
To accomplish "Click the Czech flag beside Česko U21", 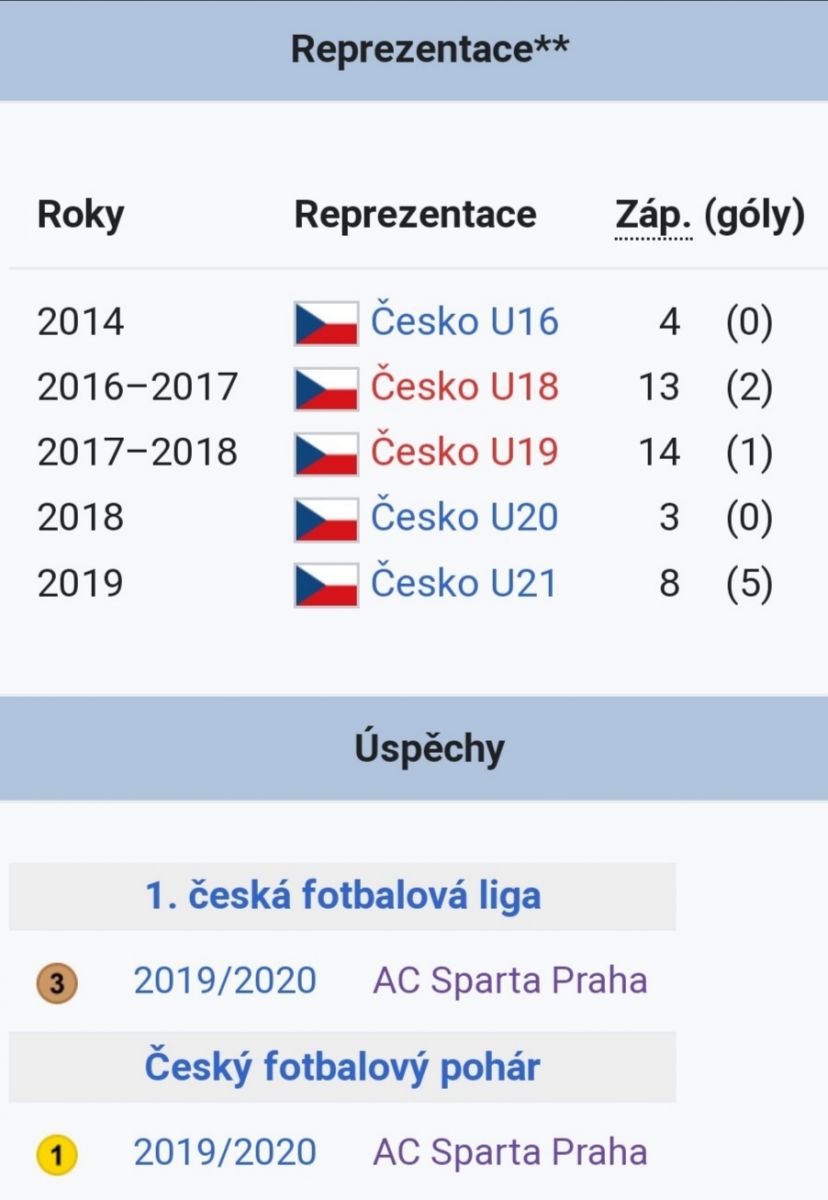I will pyautogui.click(x=326, y=584).
